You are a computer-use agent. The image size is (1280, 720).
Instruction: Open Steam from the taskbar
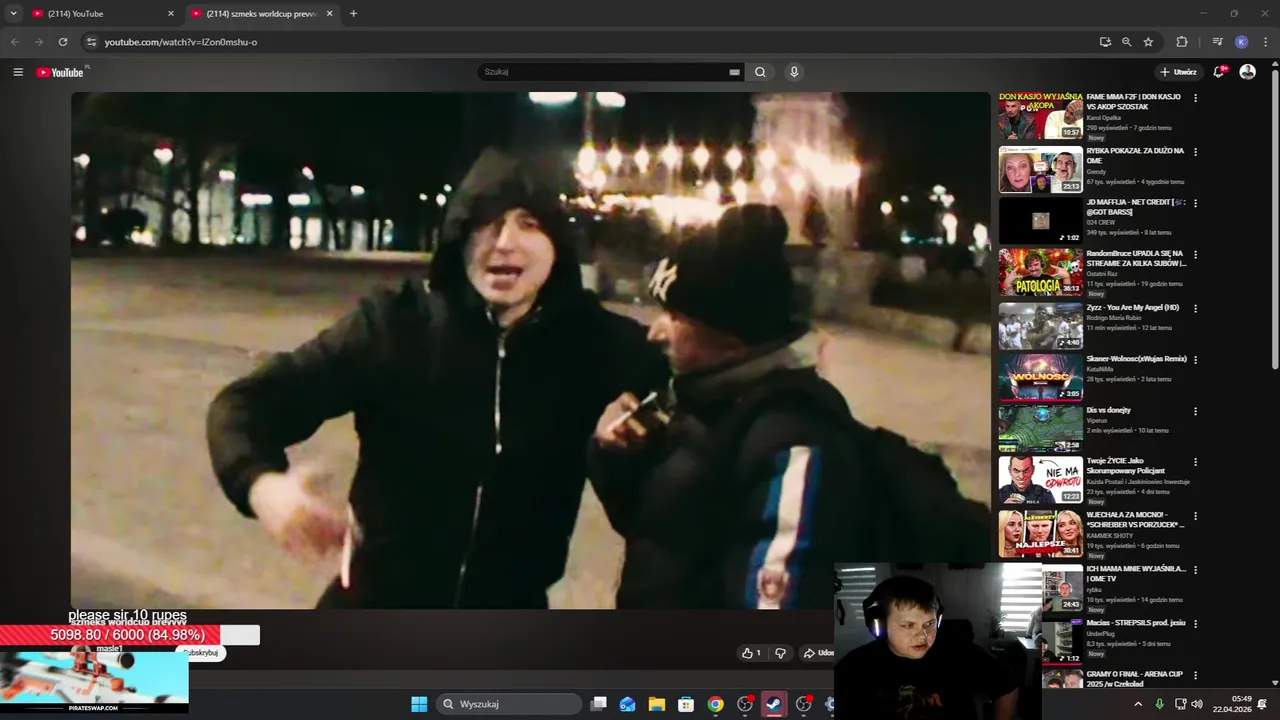(774, 704)
